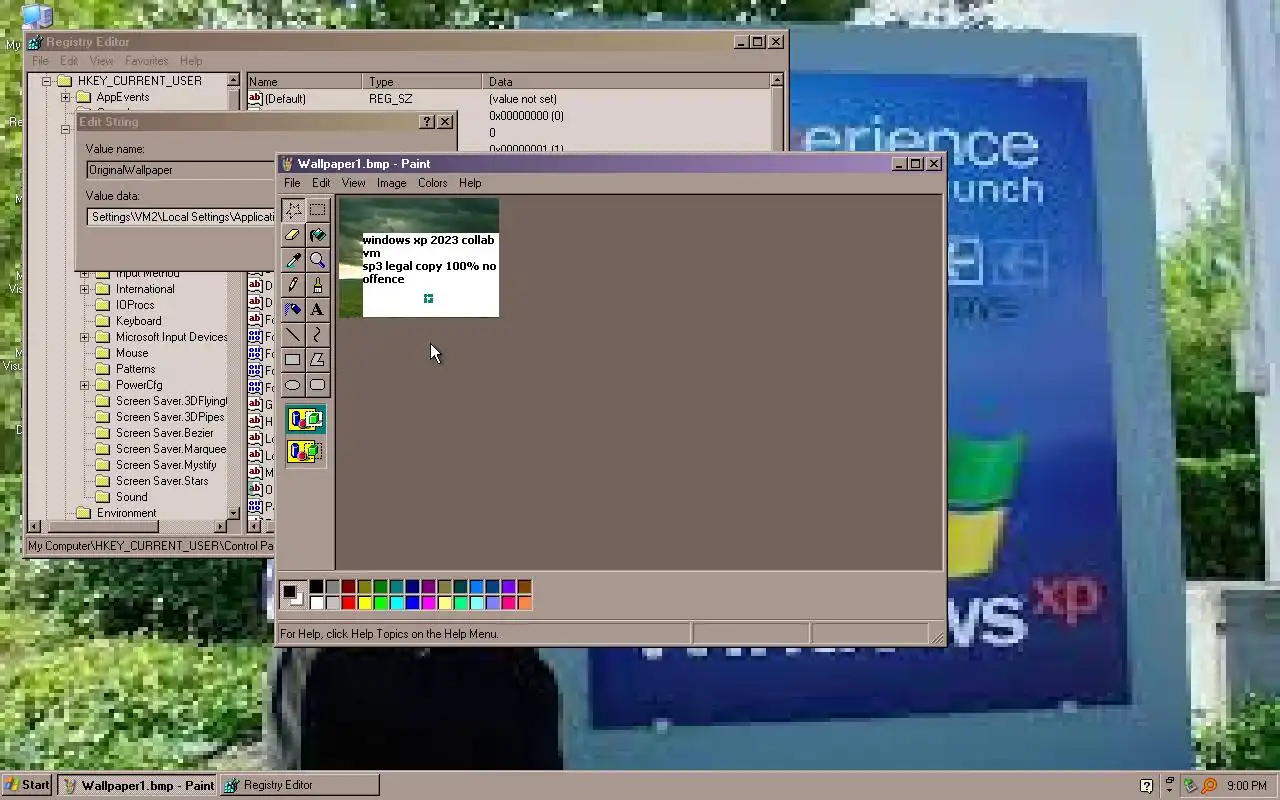
Task: Click the foreground/background color indicator box
Action: (x=293, y=595)
